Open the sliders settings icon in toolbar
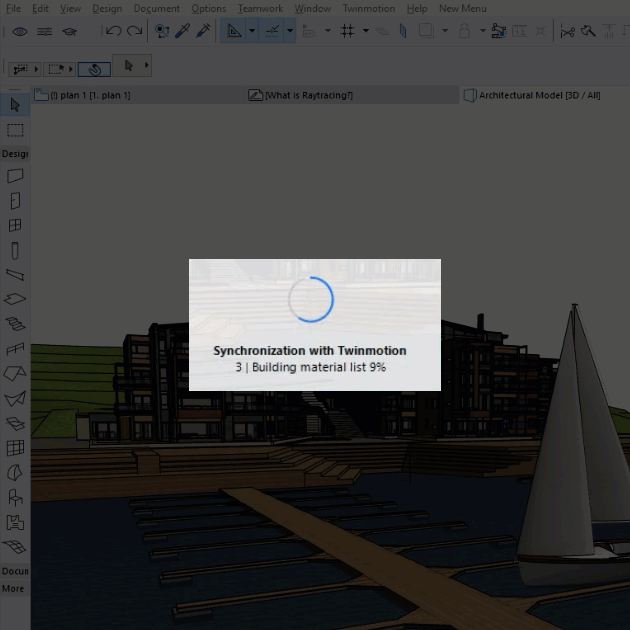630x630 pixels. coord(44,31)
